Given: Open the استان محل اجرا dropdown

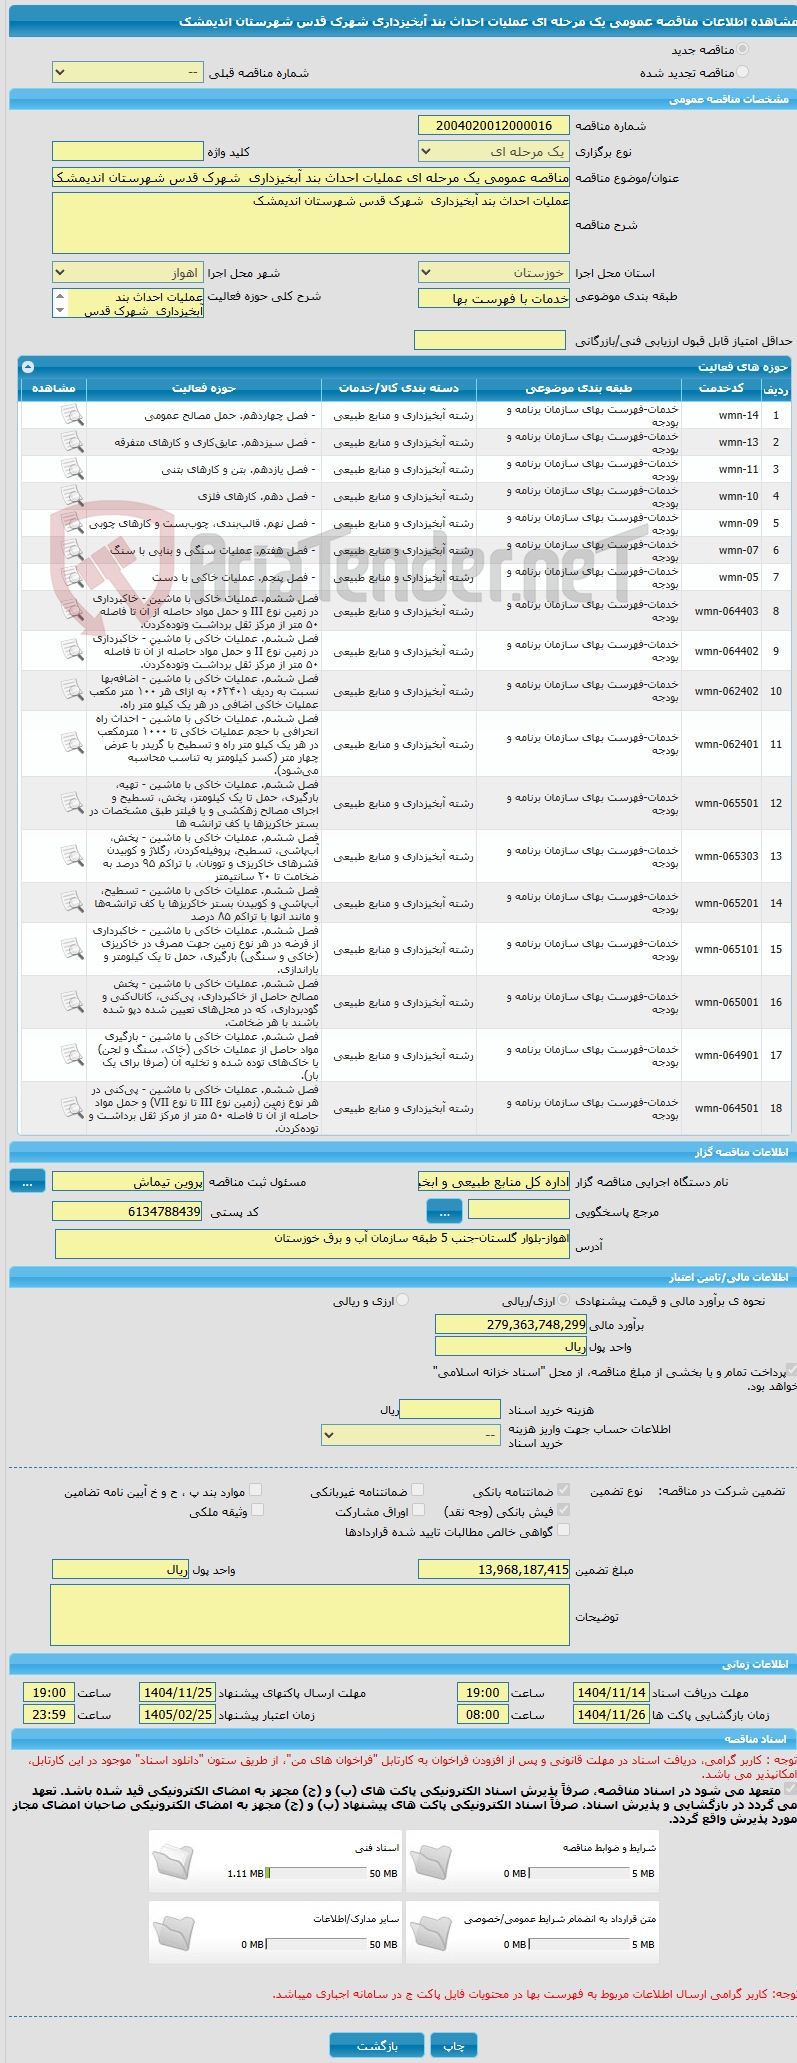Looking at the screenshot, I should point(493,272).
